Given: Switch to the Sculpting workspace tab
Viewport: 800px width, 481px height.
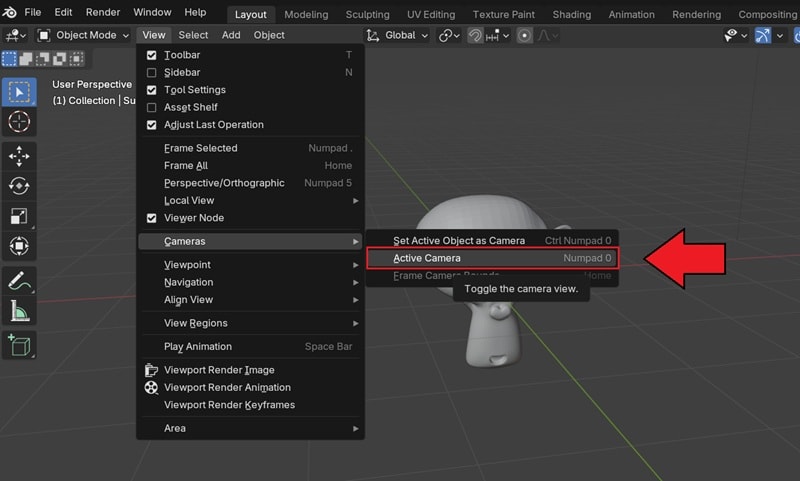Looking at the screenshot, I should (x=367, y=15).
